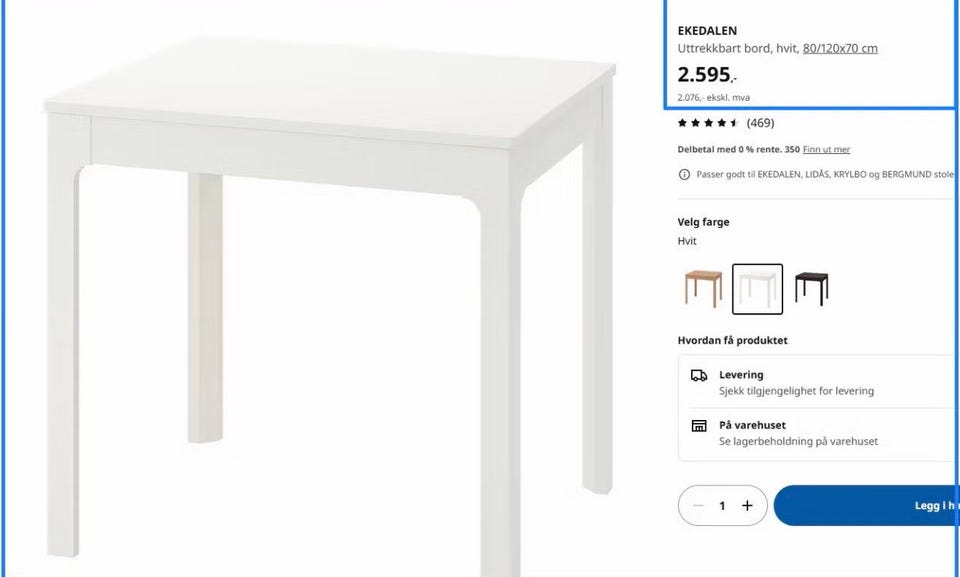Open the (469) reviews count
This screenshot has width=960, height=577.
tap(760, 123)
